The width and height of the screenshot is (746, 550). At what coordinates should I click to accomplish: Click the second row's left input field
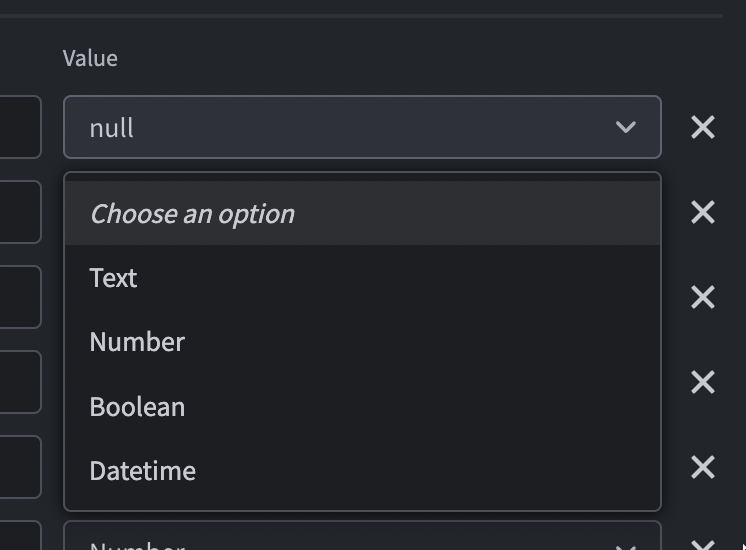pyautogui.click(x=19, y=212)
